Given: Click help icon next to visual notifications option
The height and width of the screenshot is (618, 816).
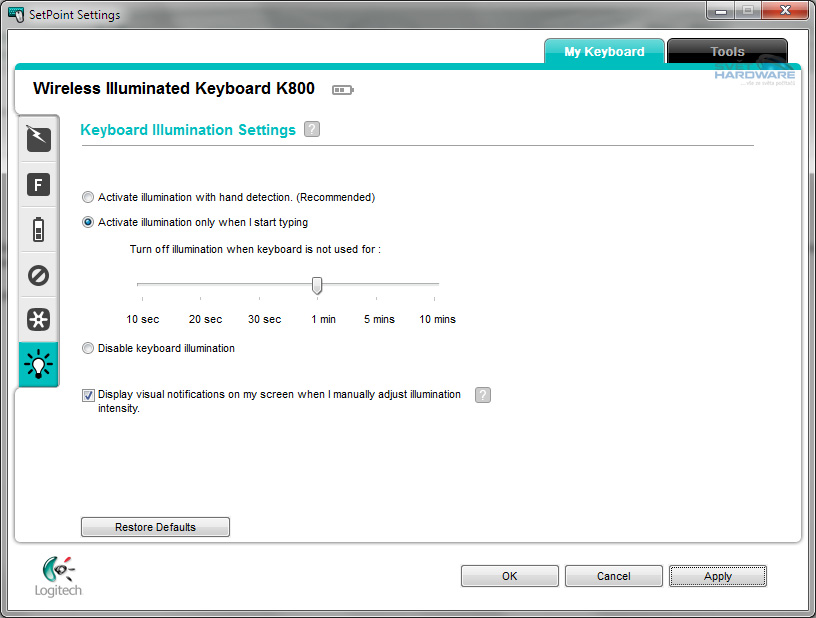Looking at the screenshot, I should (483, 395).
